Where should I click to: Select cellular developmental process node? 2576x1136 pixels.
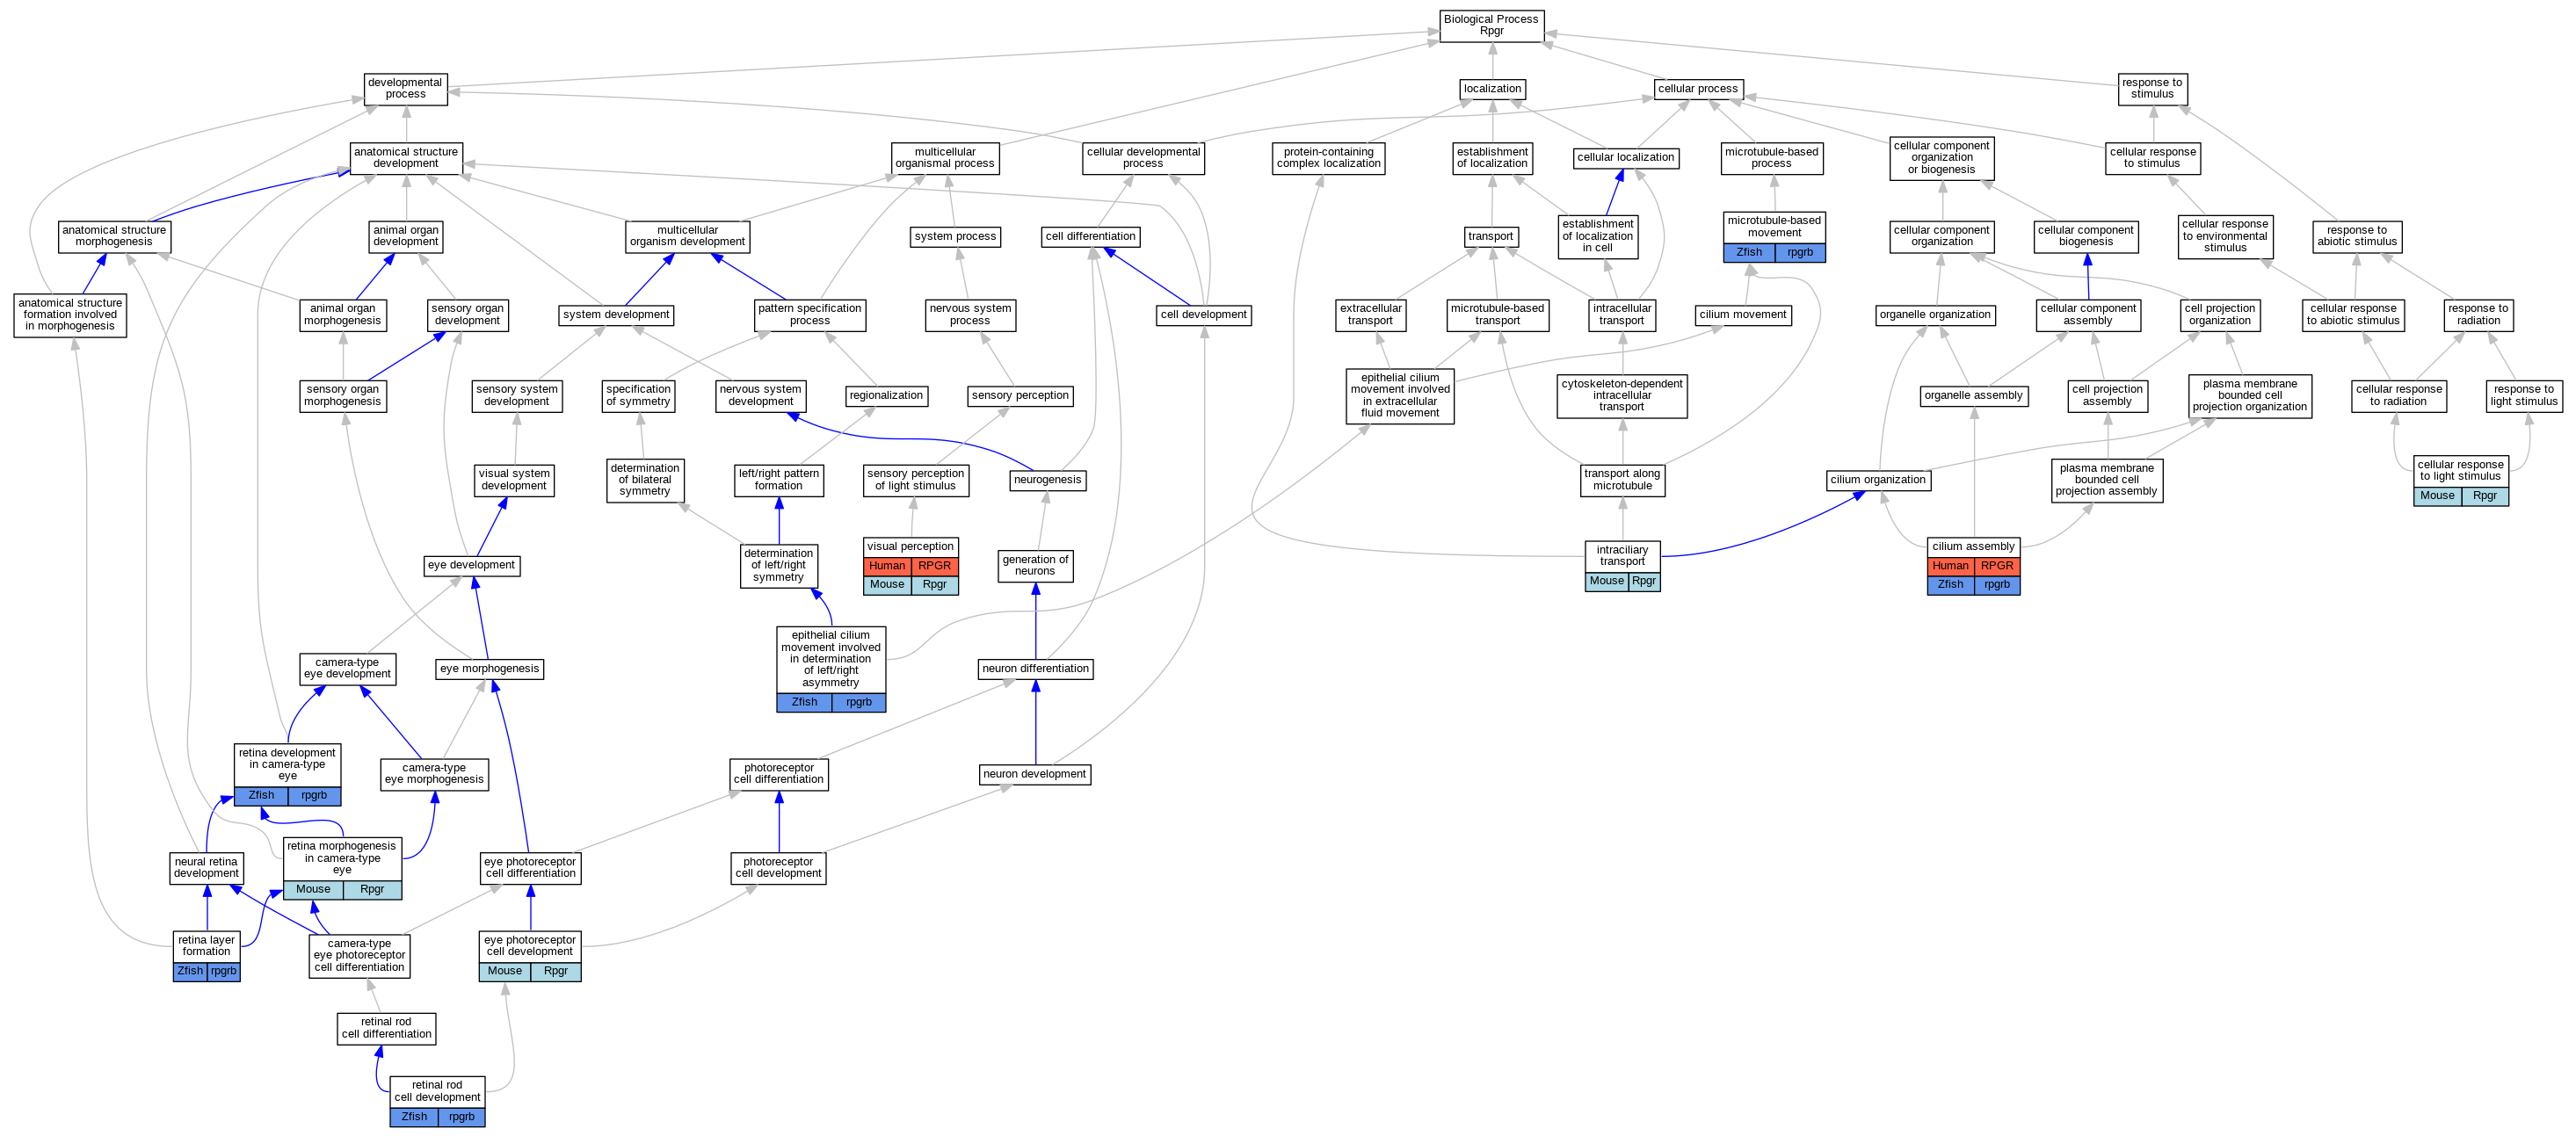1143,158
